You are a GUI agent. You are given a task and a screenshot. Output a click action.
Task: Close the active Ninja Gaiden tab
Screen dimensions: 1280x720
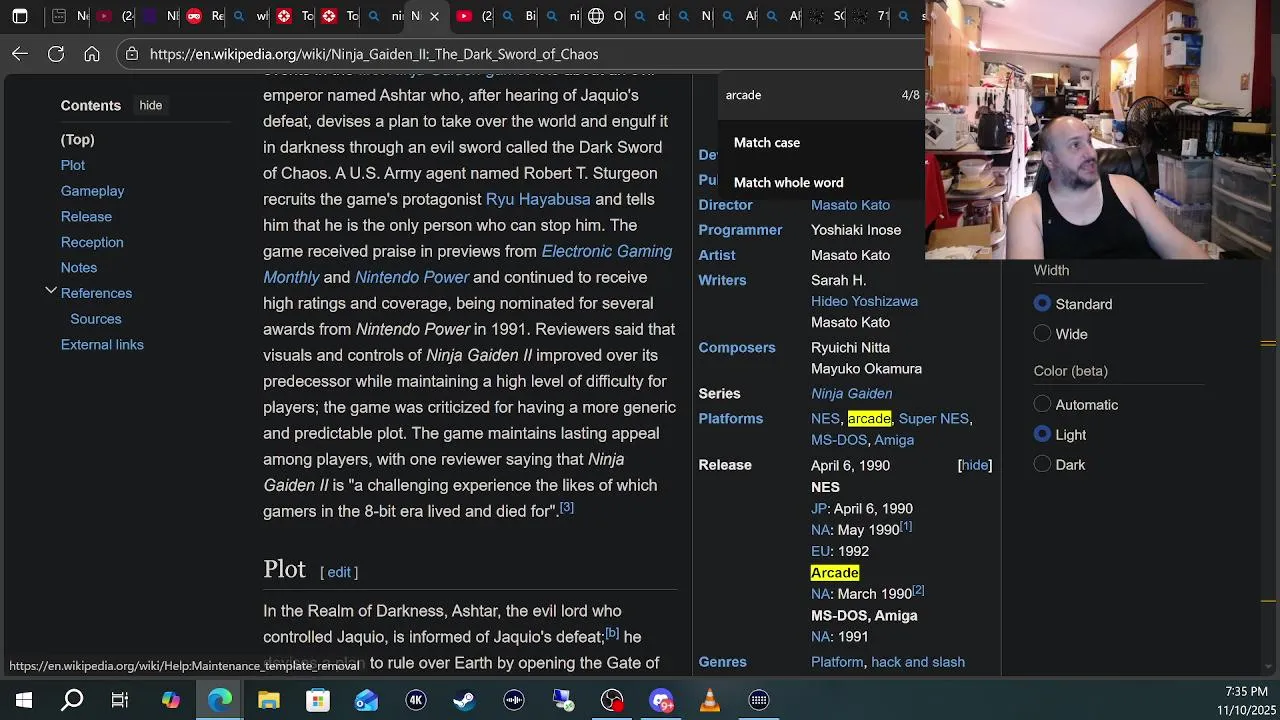coord(434,16)
